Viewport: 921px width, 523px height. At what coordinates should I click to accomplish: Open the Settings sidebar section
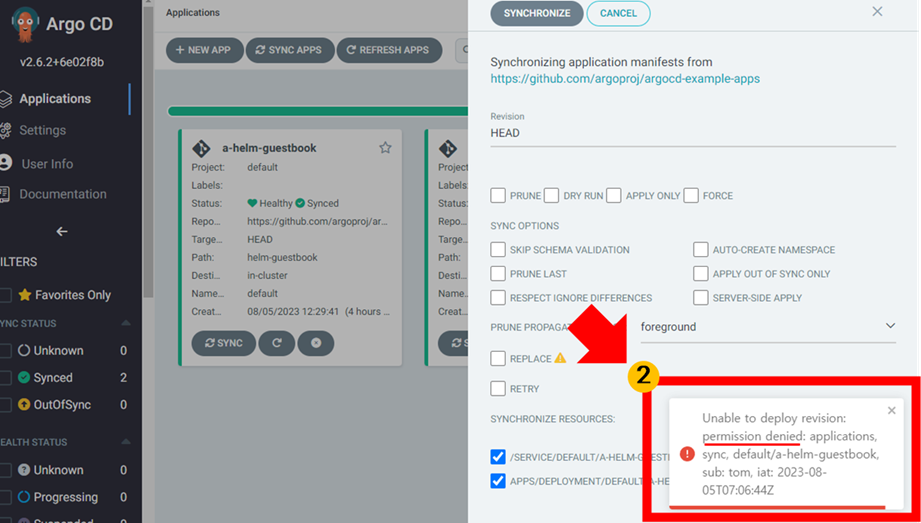[42, 130]
